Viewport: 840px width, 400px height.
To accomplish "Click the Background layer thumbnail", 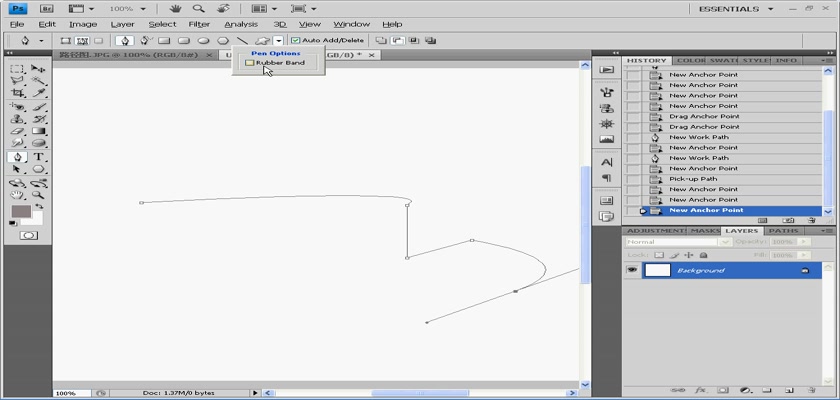I will (x=657, y=270).
